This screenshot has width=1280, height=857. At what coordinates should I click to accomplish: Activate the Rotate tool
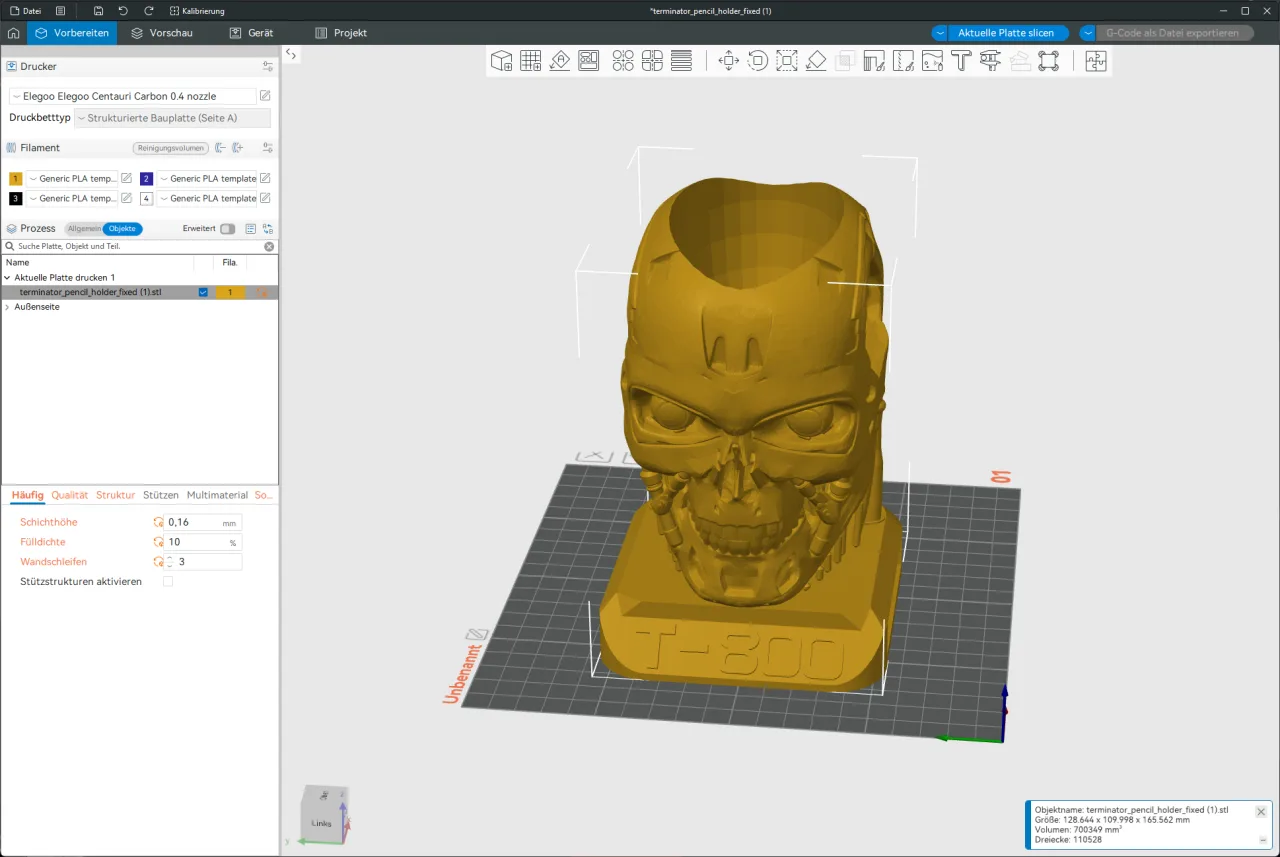[758, 61]
